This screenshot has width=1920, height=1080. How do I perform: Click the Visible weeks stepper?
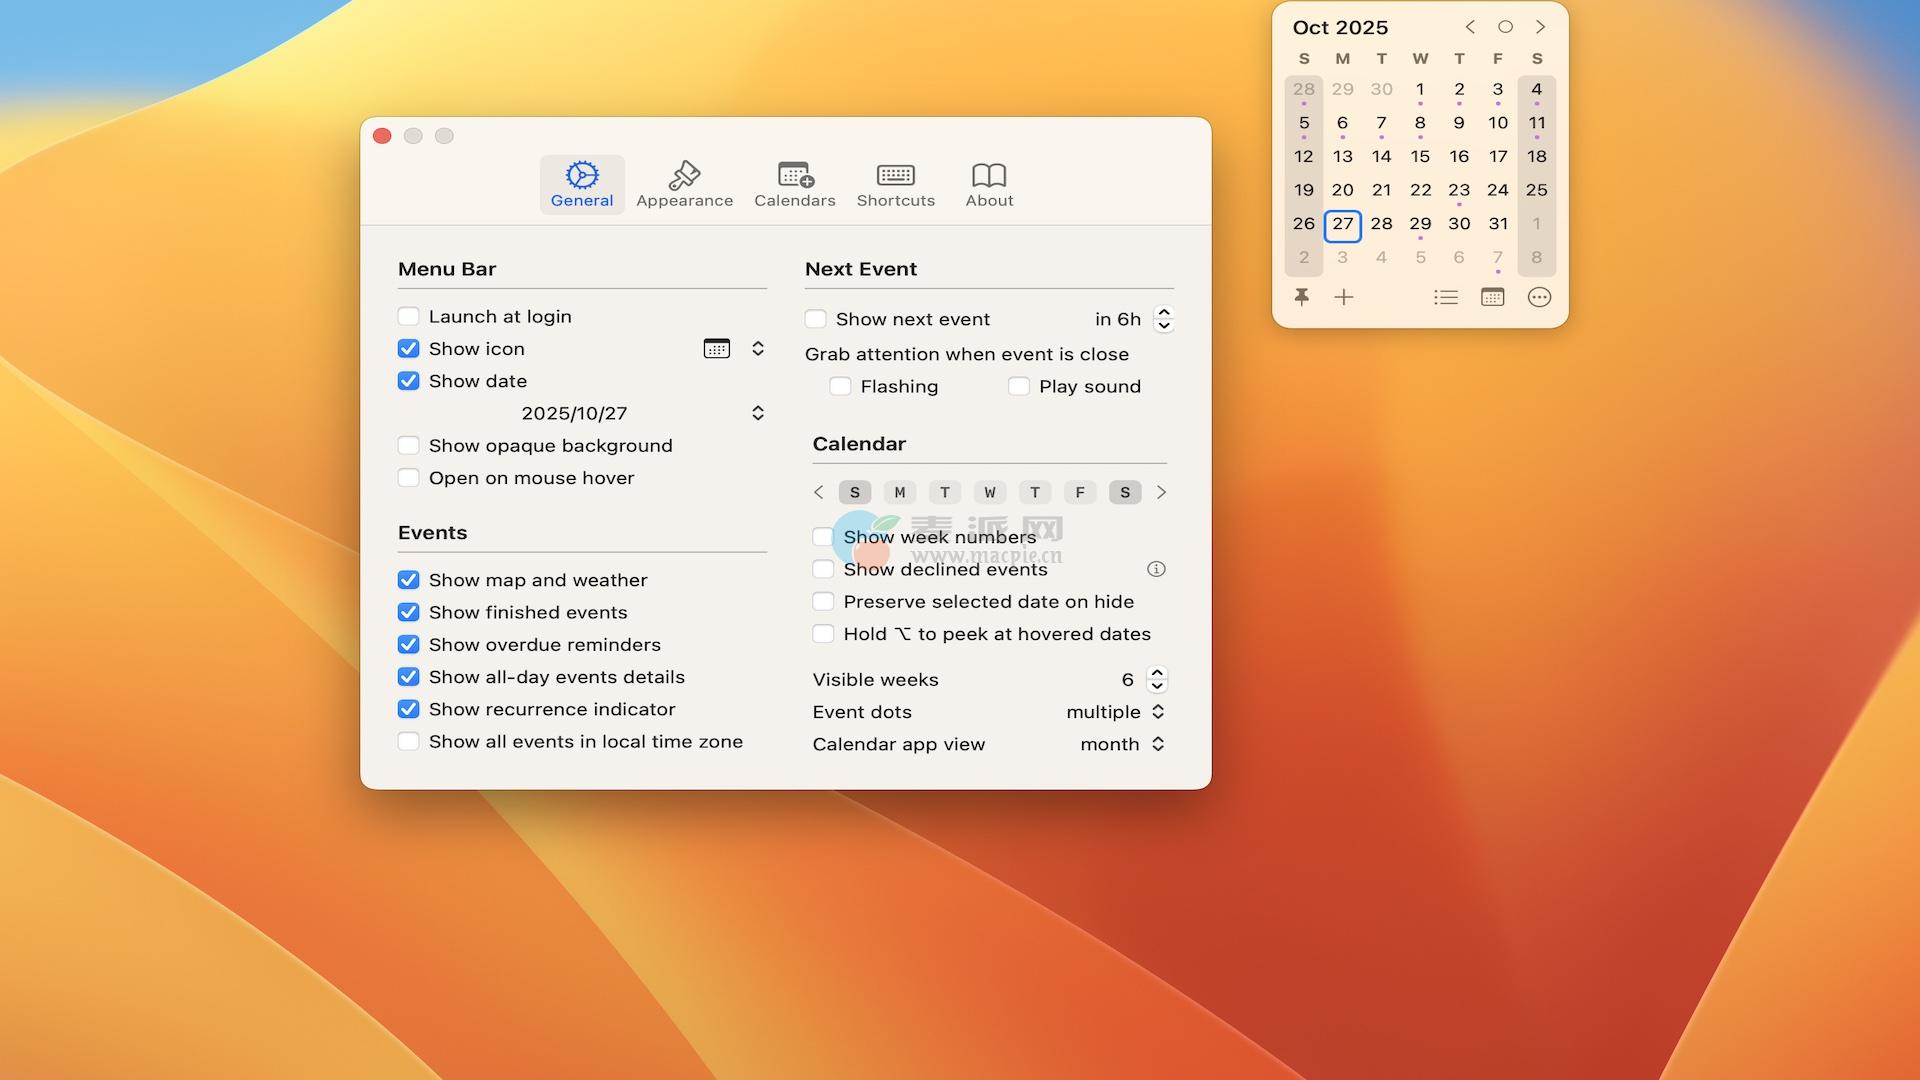click(1157, 680)
